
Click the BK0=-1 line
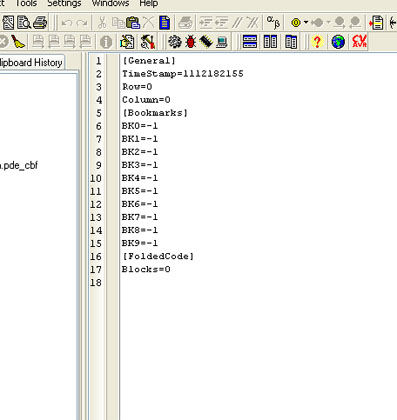coord(140,126)
